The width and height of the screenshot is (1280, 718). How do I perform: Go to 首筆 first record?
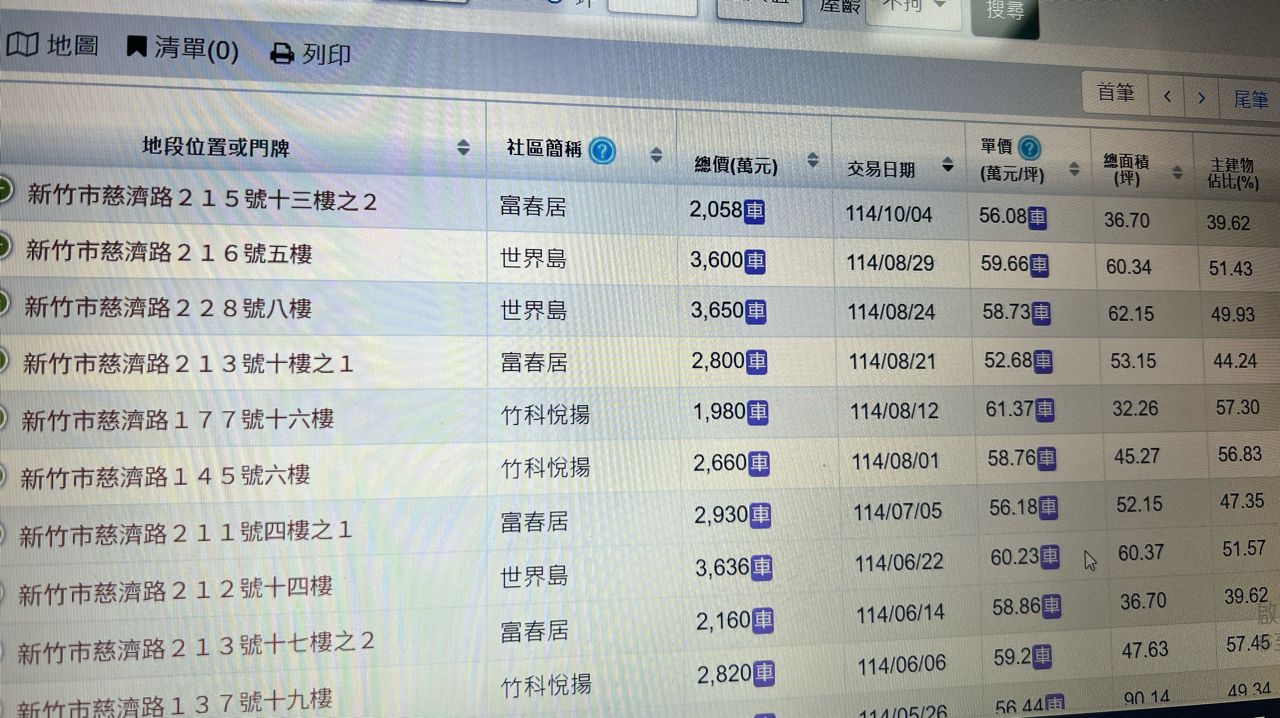1115,94
